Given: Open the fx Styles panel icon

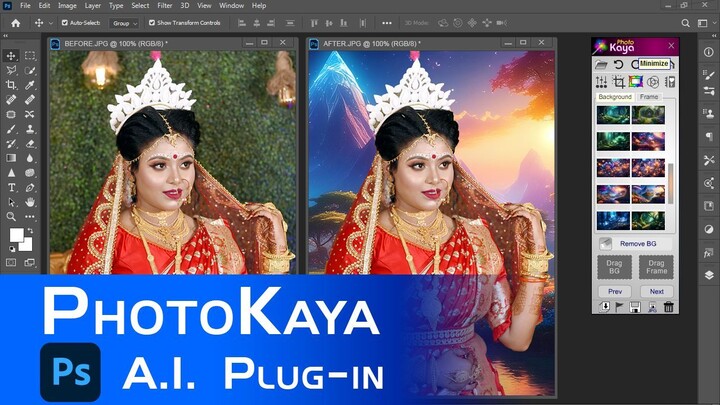Looking at the screenshot, I should 709,253.
